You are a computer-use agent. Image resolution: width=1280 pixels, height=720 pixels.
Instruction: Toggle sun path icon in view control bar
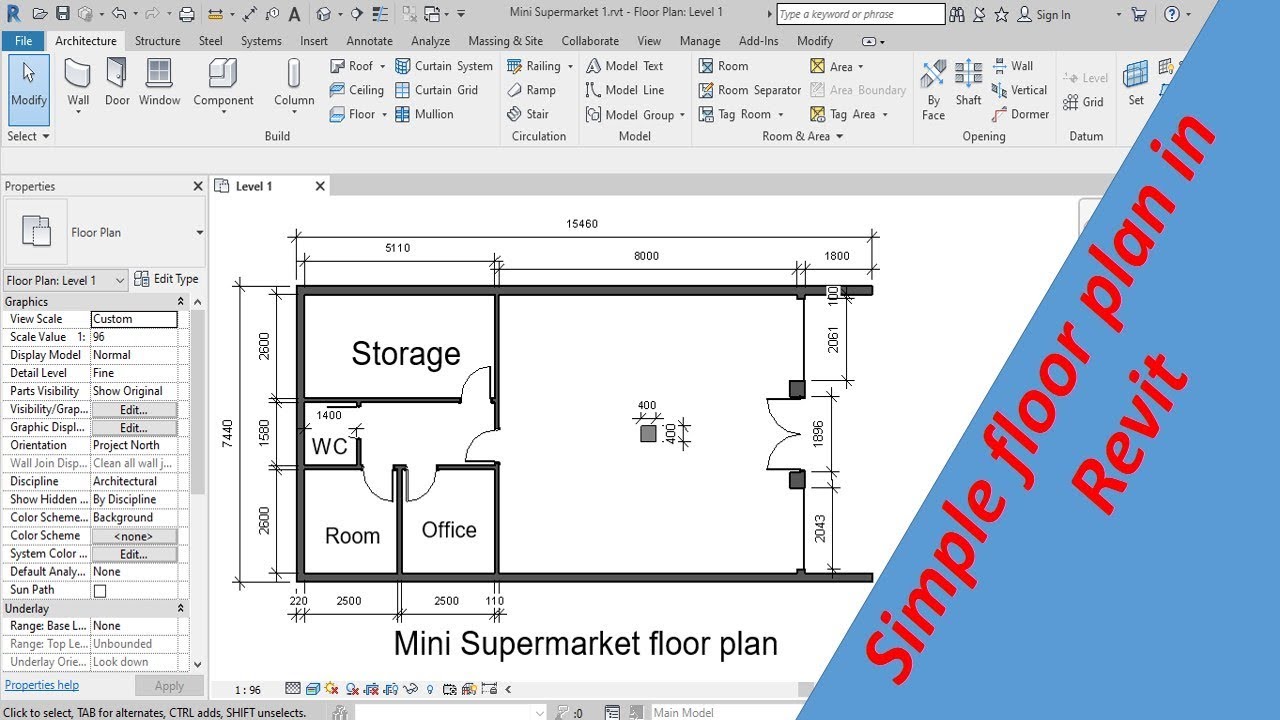tap(333, 689)
